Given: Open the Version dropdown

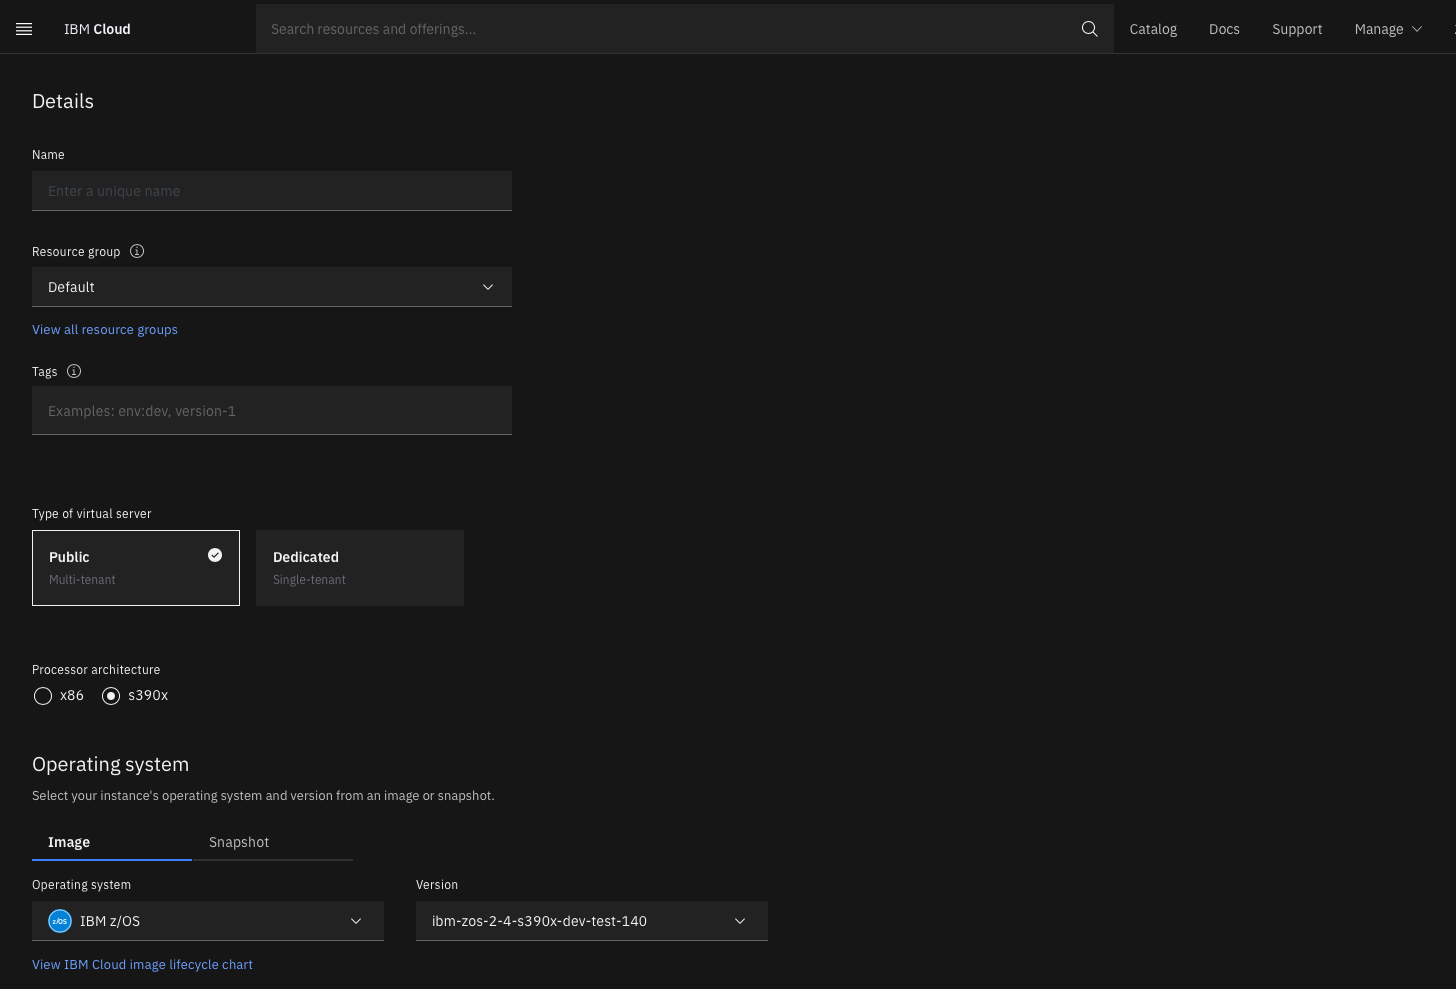Looking at the screenshot, I should [592, 921].
